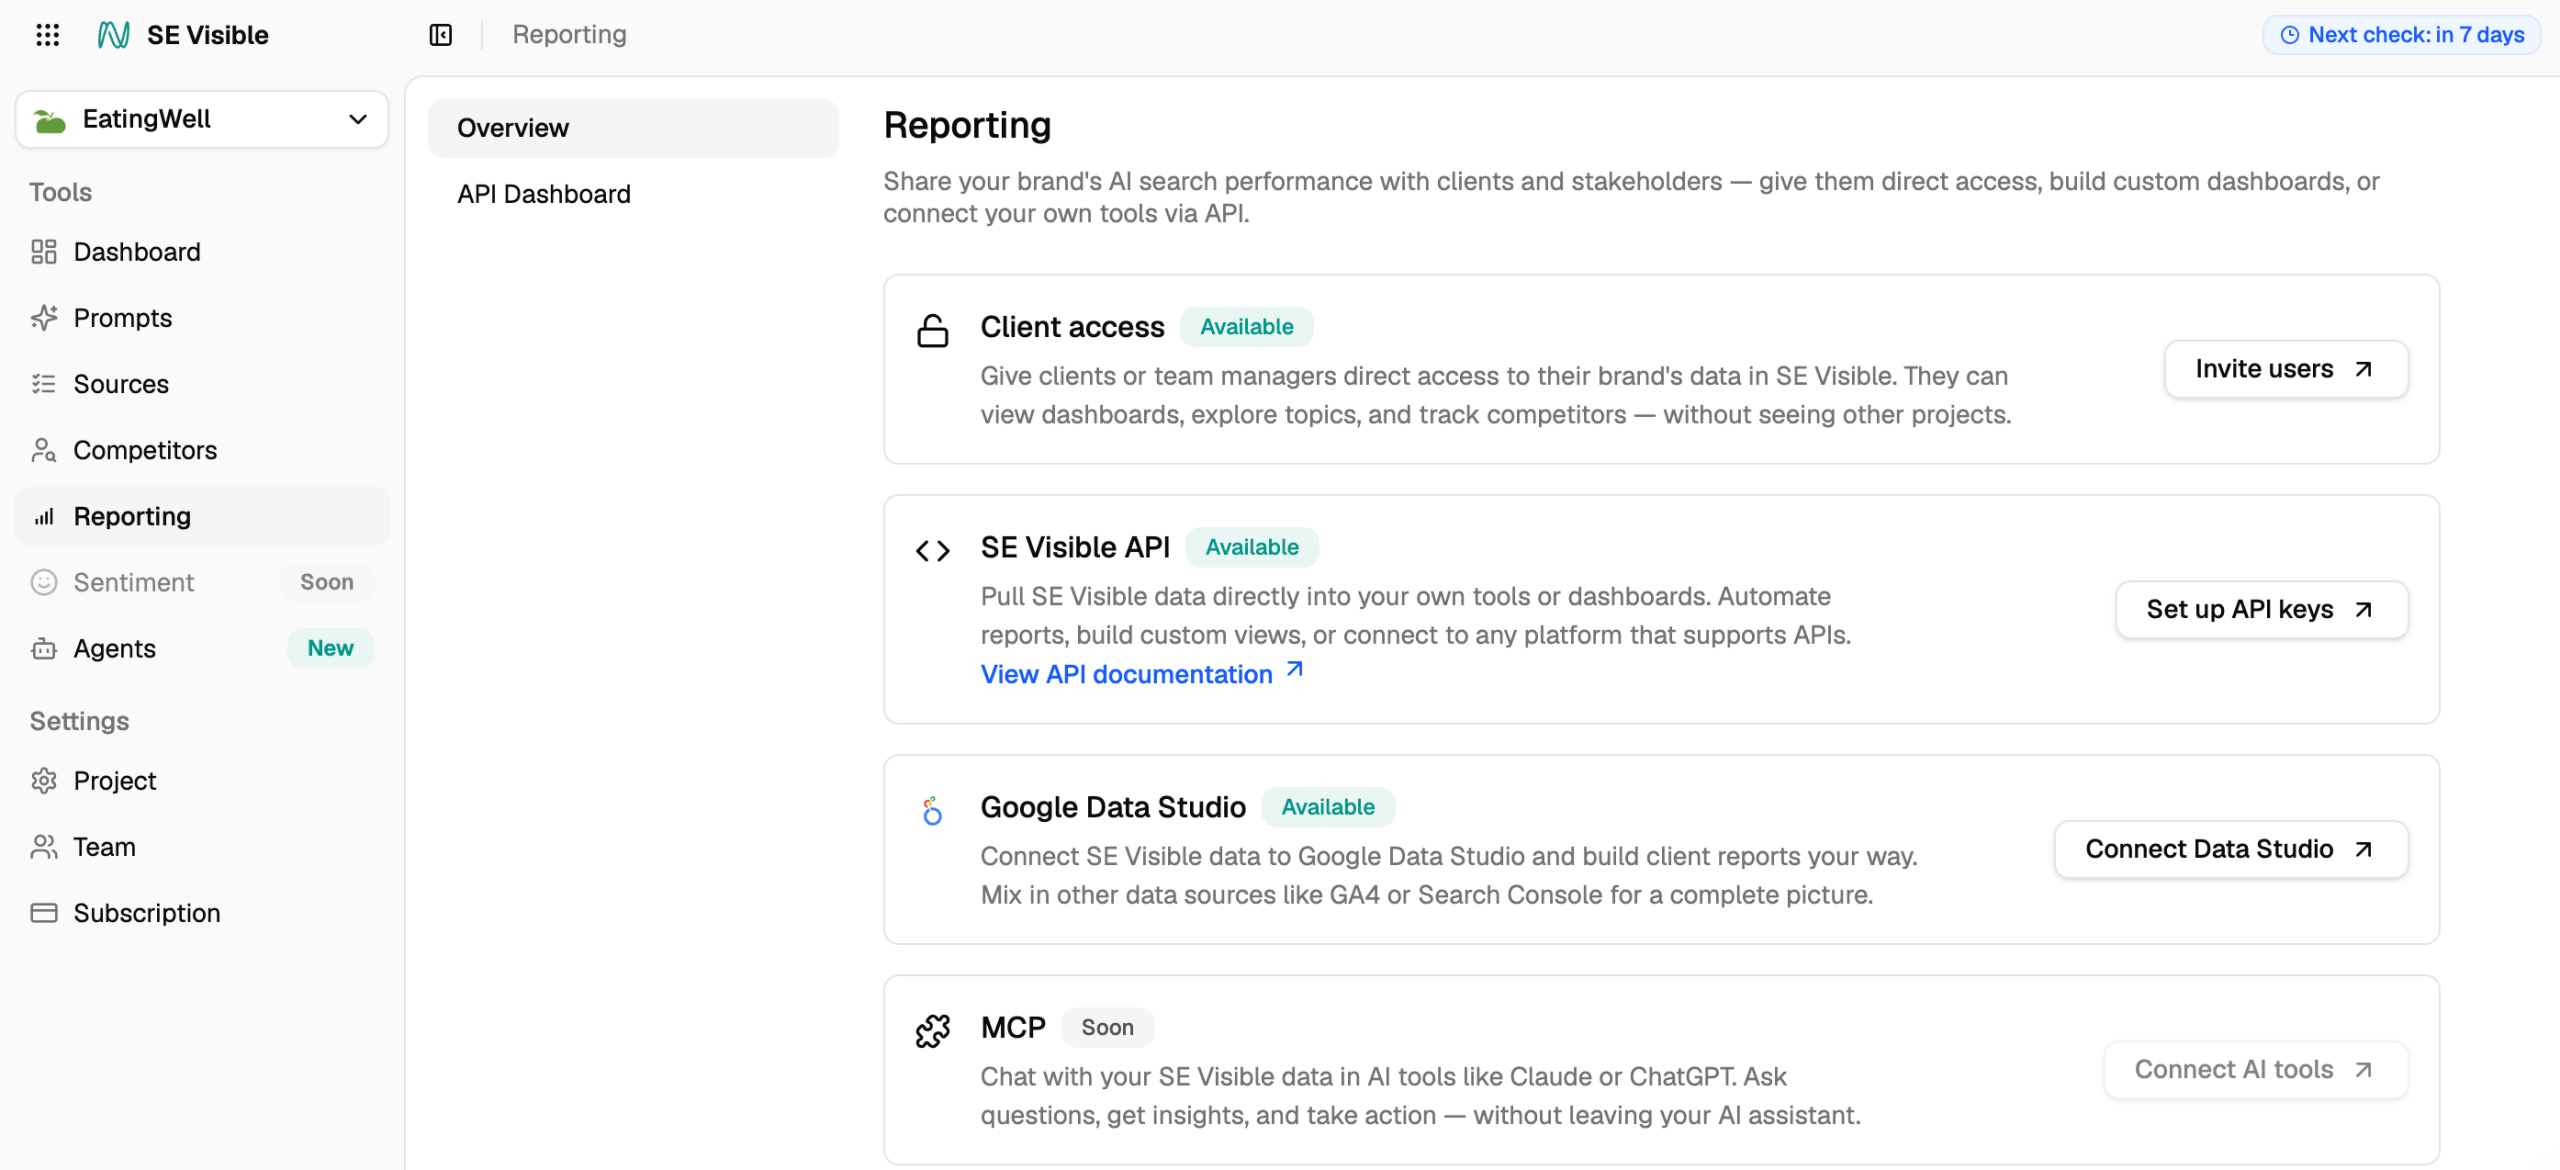The width and height of the screenshot is (2560, 1170).
Task: Click the SE Visible logo icon
Action: 113,35
